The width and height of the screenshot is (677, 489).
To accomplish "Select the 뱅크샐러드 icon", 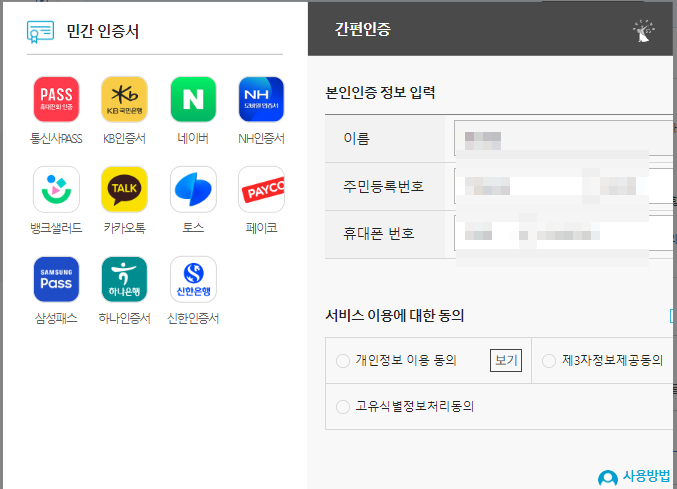I will pyautogui.click(x=56, y=189).
